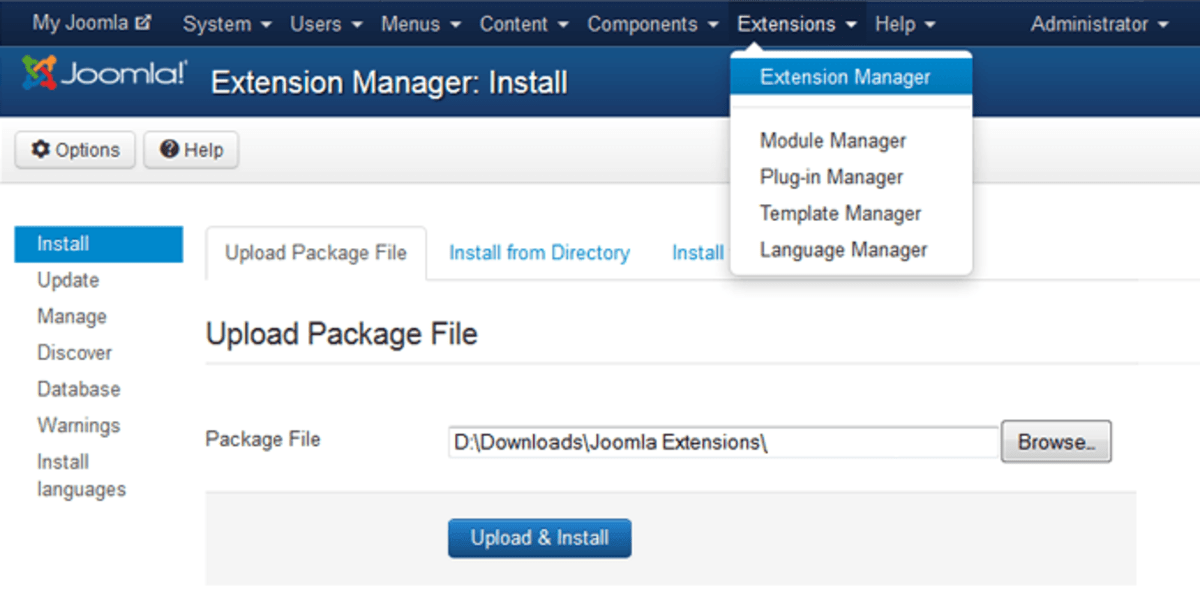Click the Extension Manager: Install title
This screenshot has width=1200, height=612.
pyautogui.click(x=389, y=82)
